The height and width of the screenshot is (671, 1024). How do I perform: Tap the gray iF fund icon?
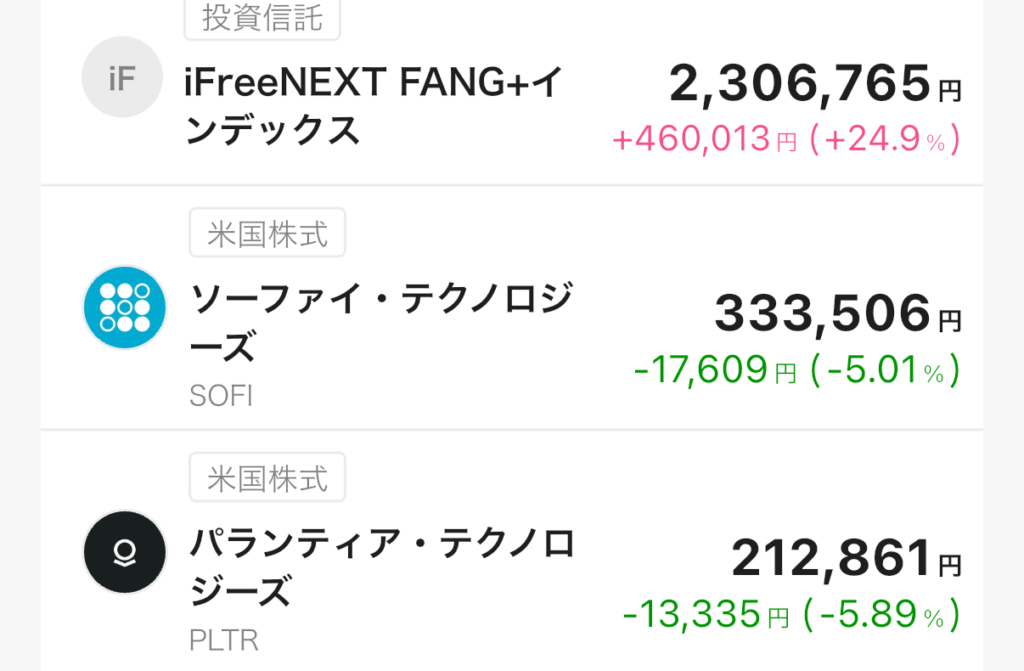coord(121,78)
